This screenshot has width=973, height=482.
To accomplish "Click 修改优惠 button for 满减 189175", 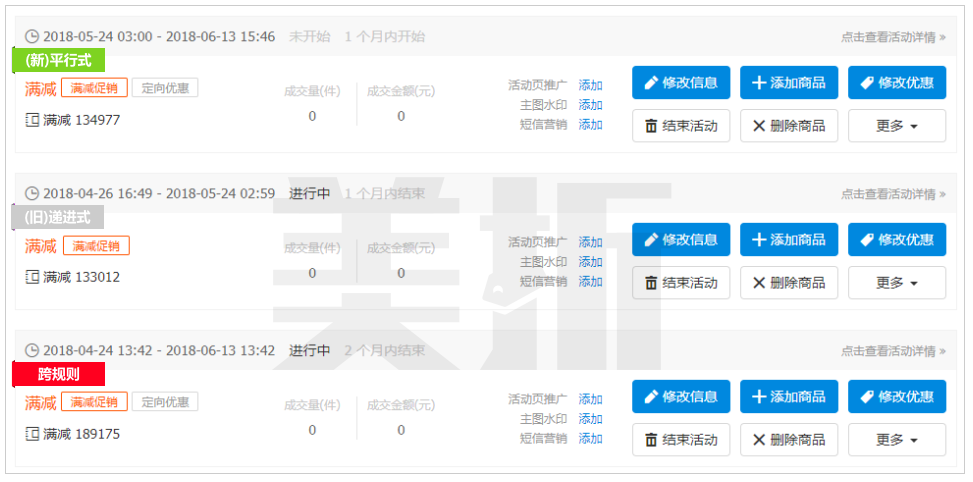I will [x=897, y=396].
